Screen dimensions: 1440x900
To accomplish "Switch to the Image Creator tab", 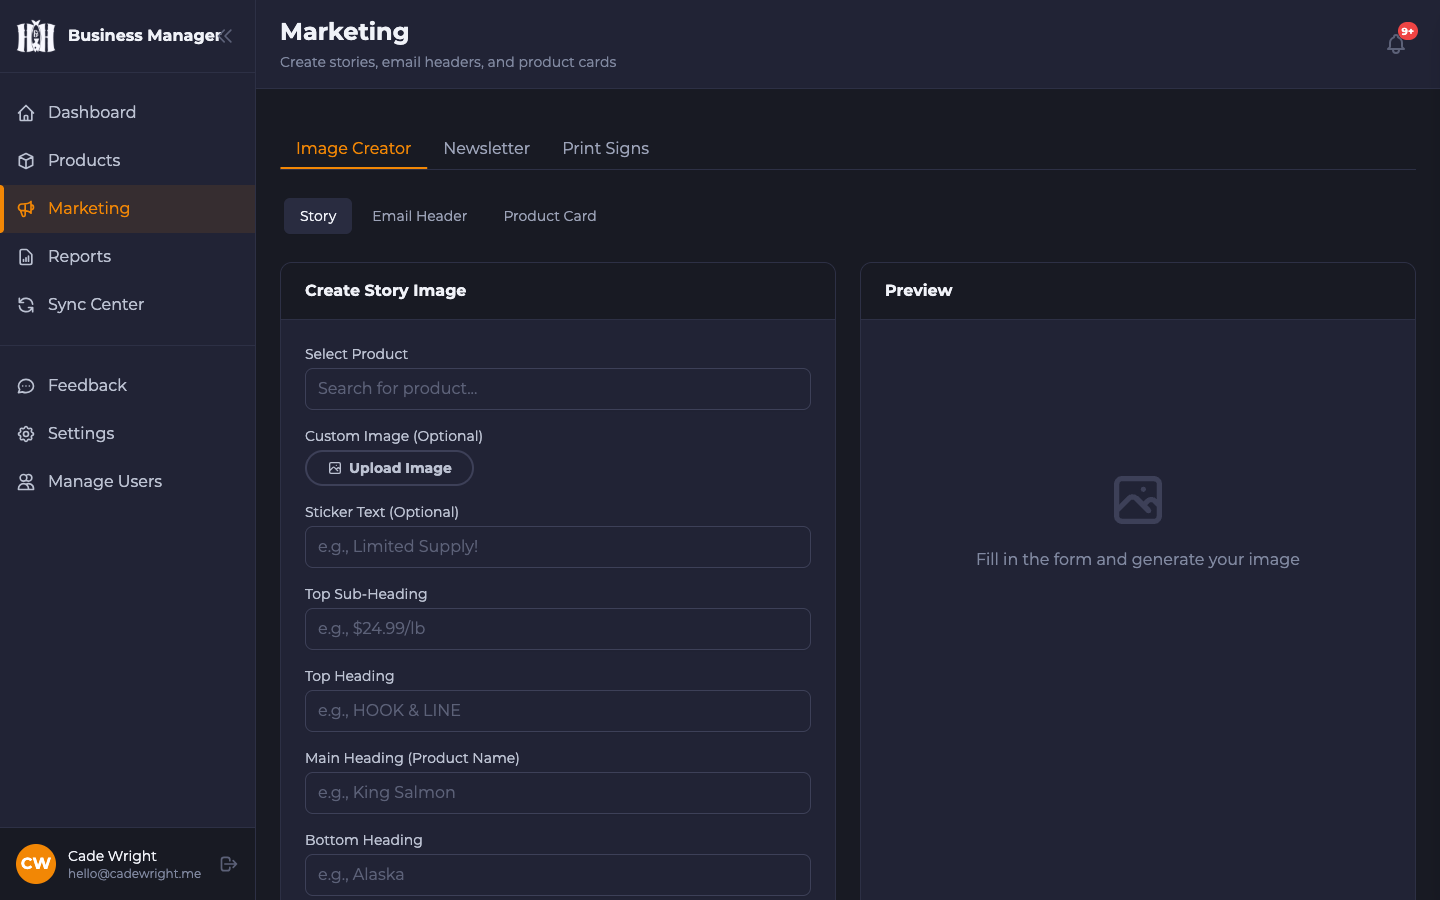I will [353, 148].
